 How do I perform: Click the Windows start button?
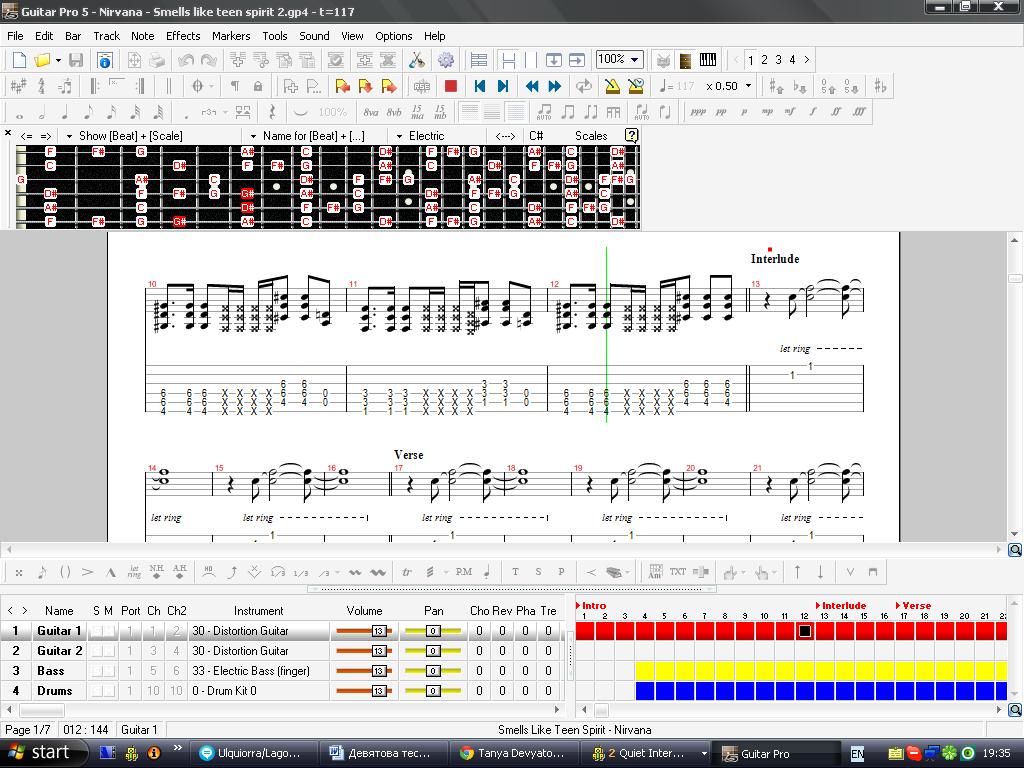pyautogui.click(x=43, y=753)
